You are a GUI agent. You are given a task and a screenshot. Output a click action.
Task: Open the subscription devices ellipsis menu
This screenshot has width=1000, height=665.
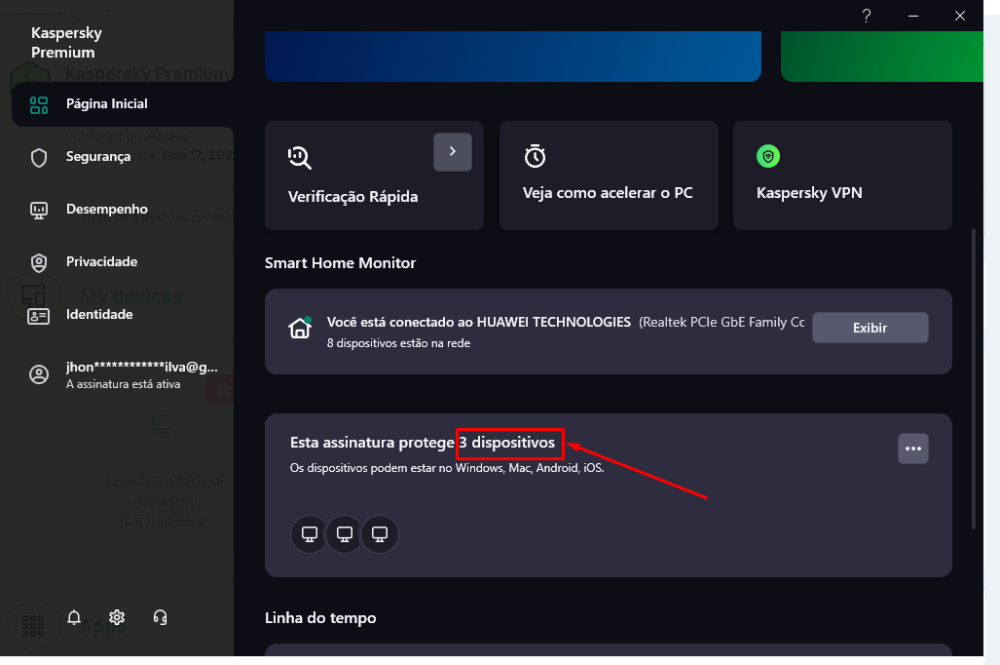pyautogui.click(x=913, y=449)
